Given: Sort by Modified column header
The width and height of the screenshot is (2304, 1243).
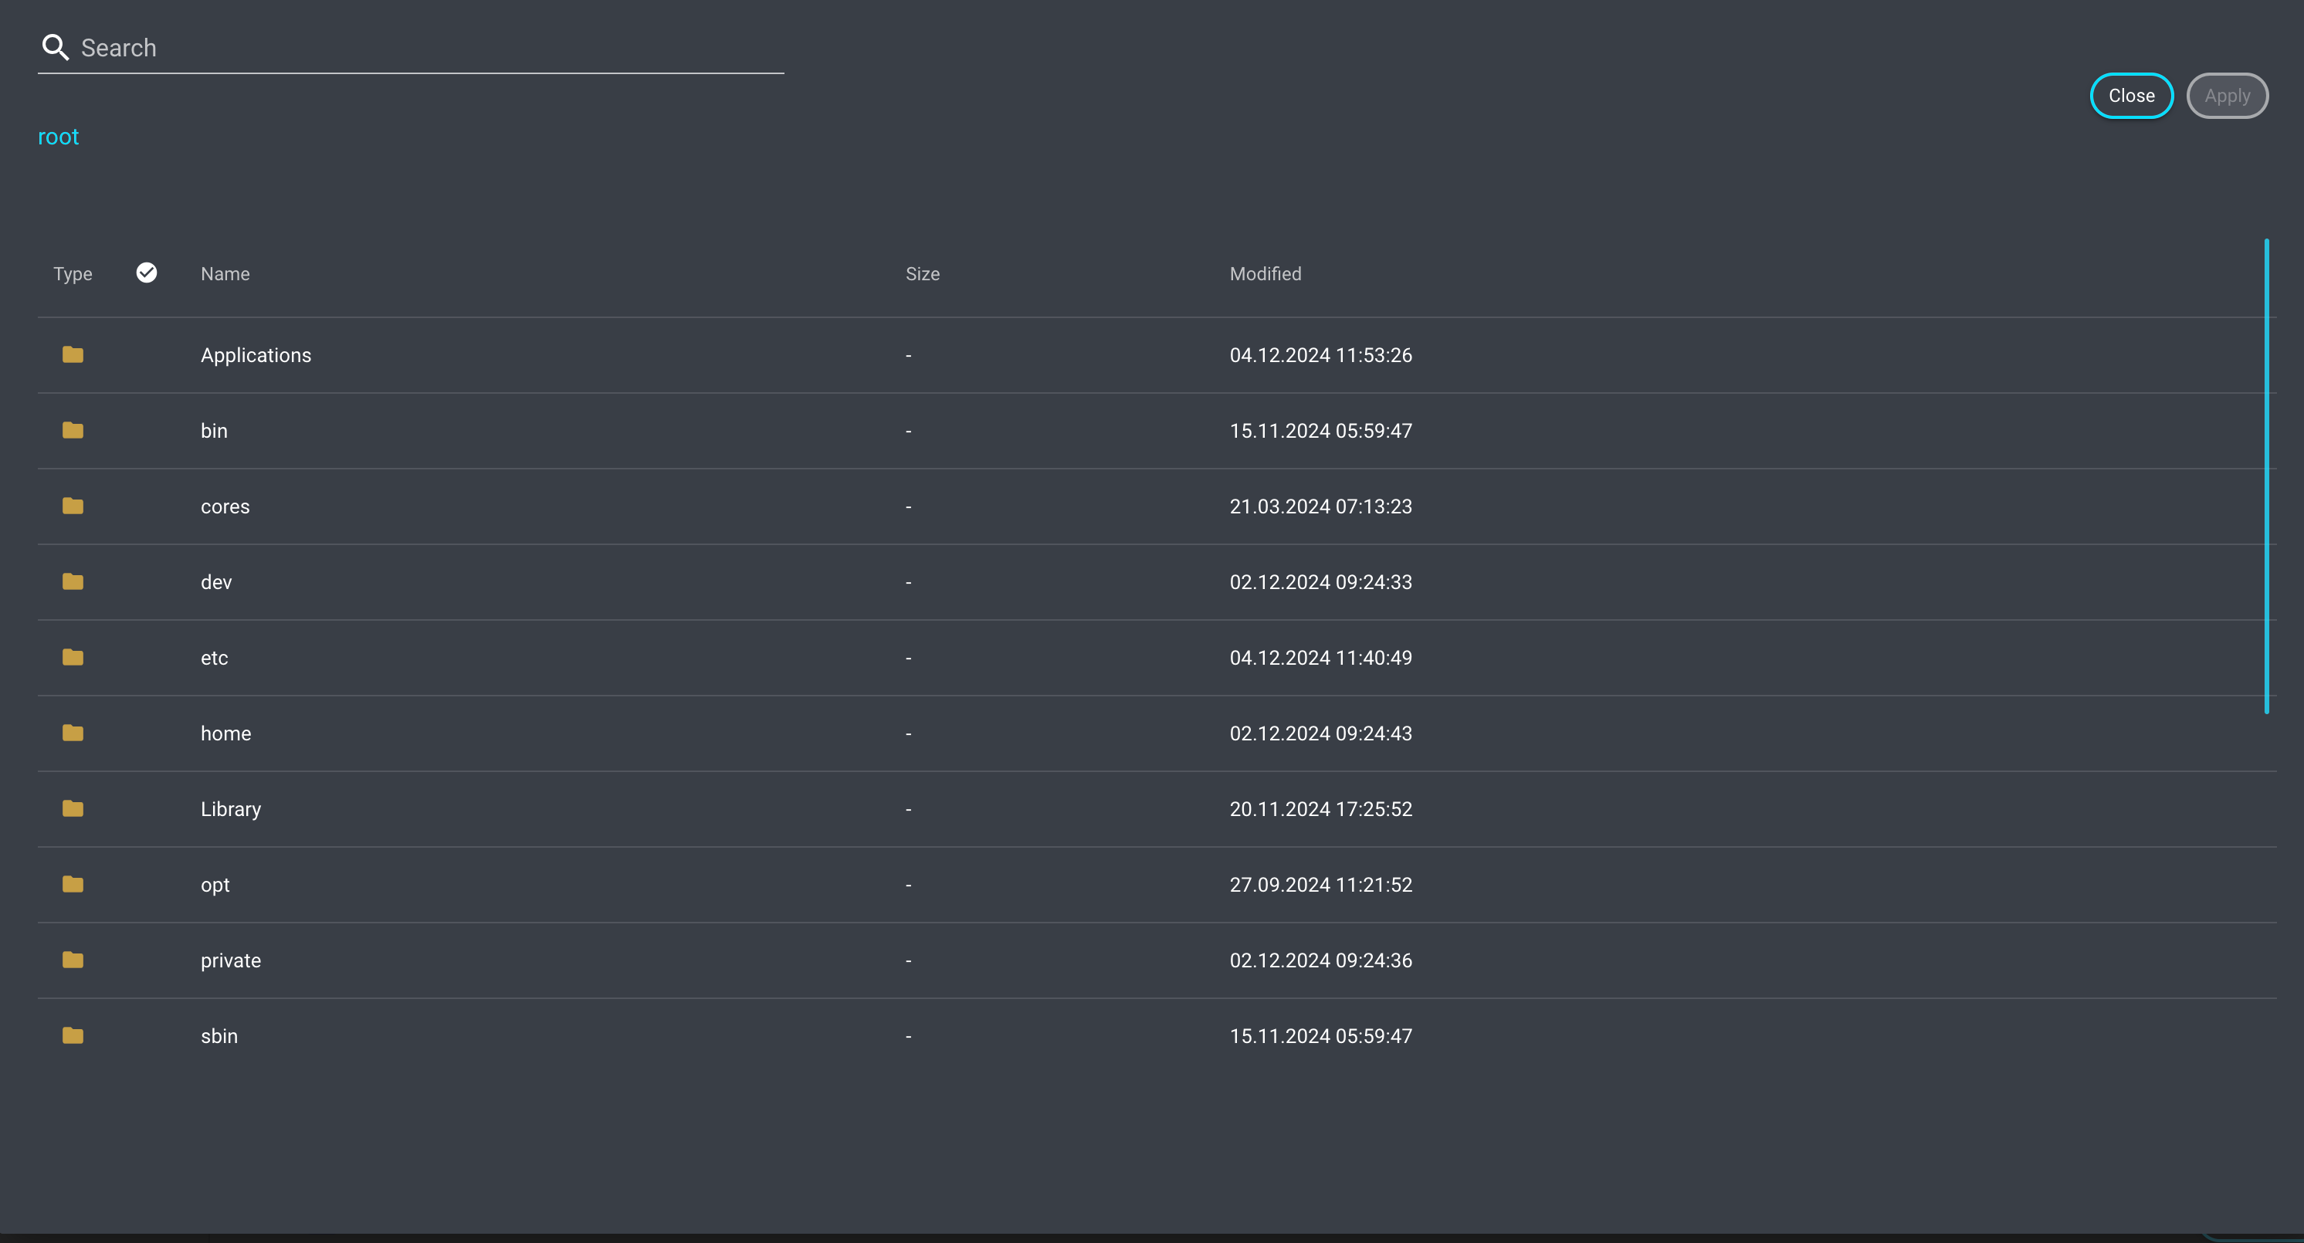Looking at the screenshot, I should pos(1265,274).
